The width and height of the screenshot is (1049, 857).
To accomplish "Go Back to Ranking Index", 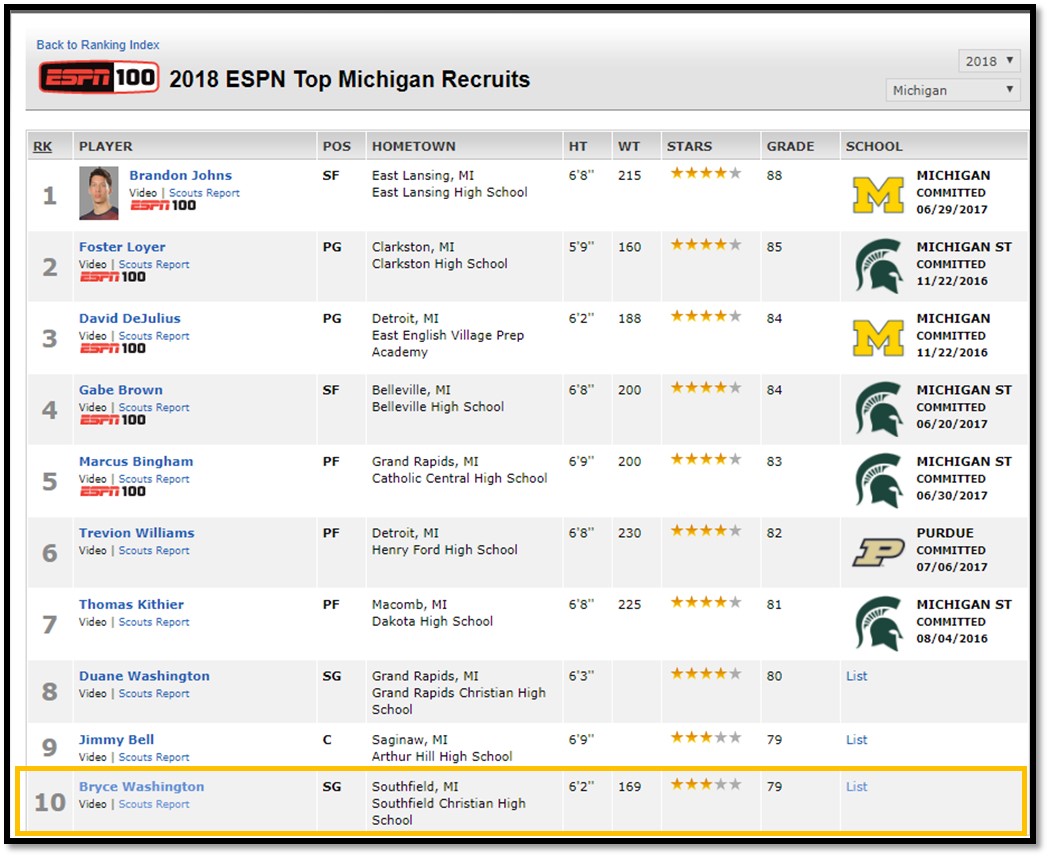I will tap(98, 45).
